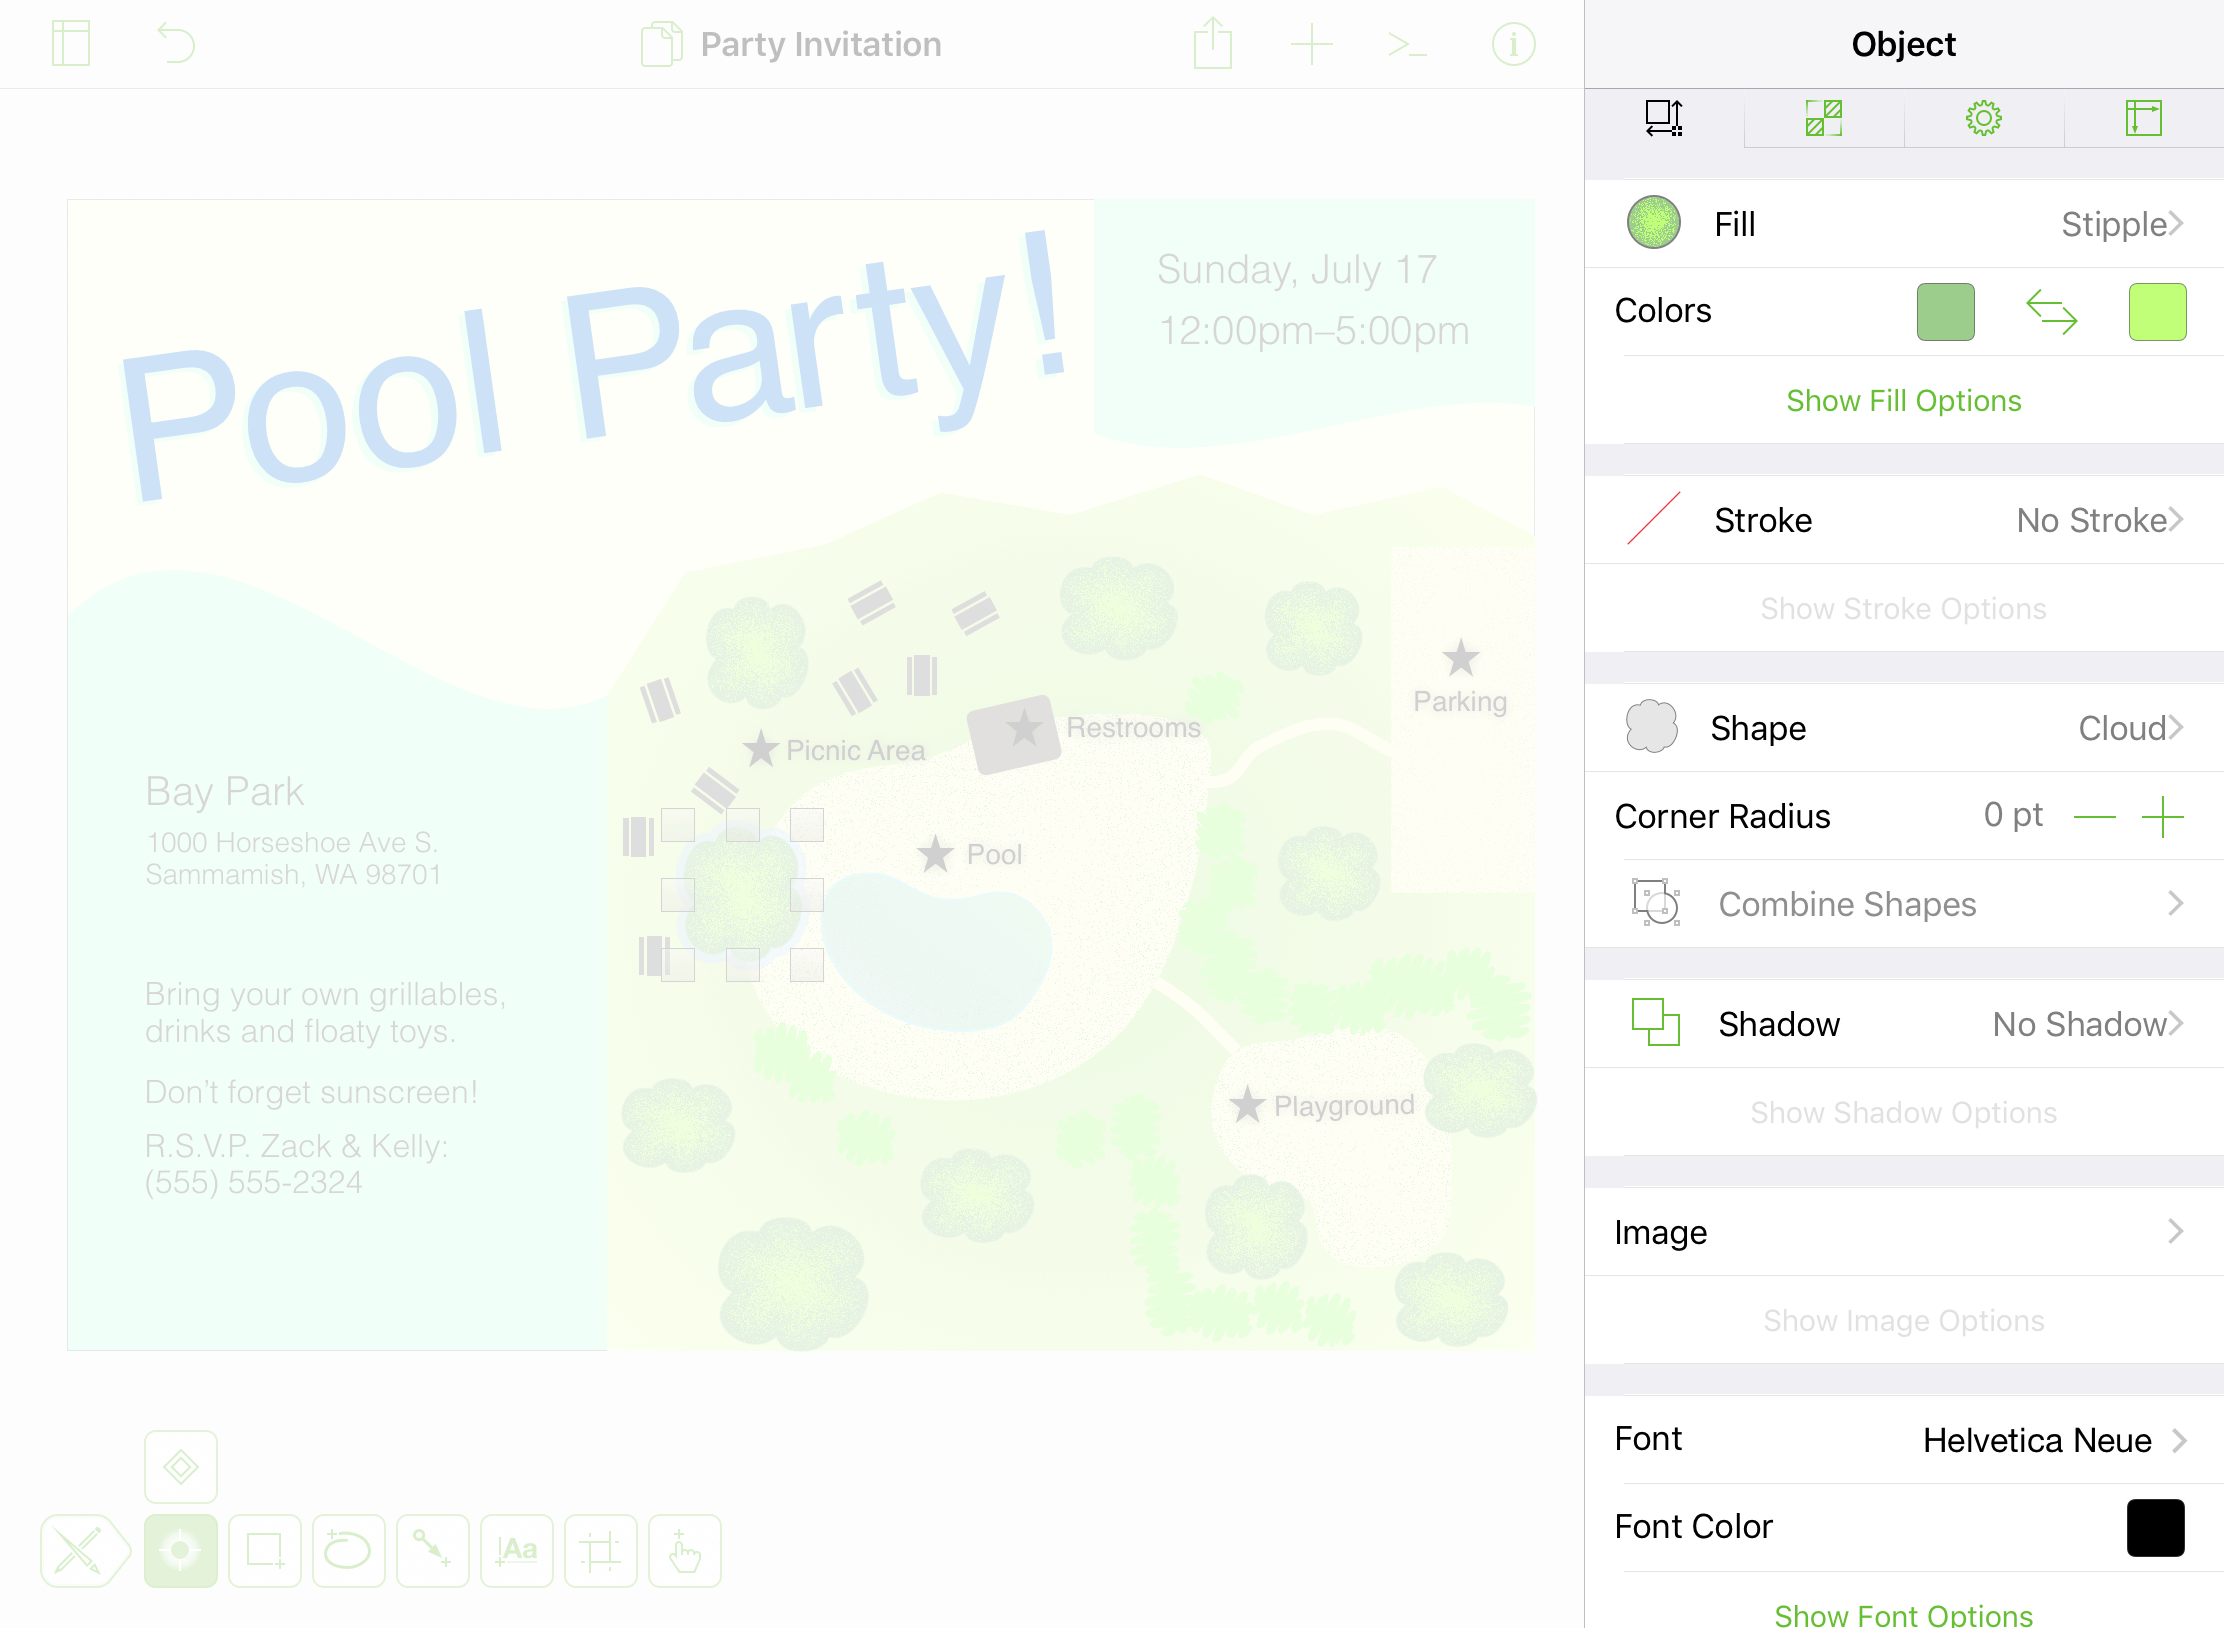This screenshot has width=2224, height=1628.
Task: Select the Artboard tool
Action: [x=600, y=1551]
